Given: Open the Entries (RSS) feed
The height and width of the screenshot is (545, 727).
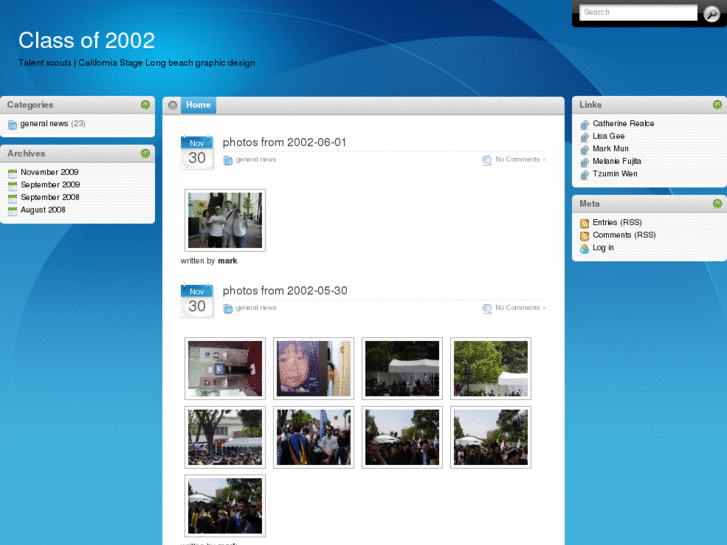Looking at the screenshot, I should (617, 223).
